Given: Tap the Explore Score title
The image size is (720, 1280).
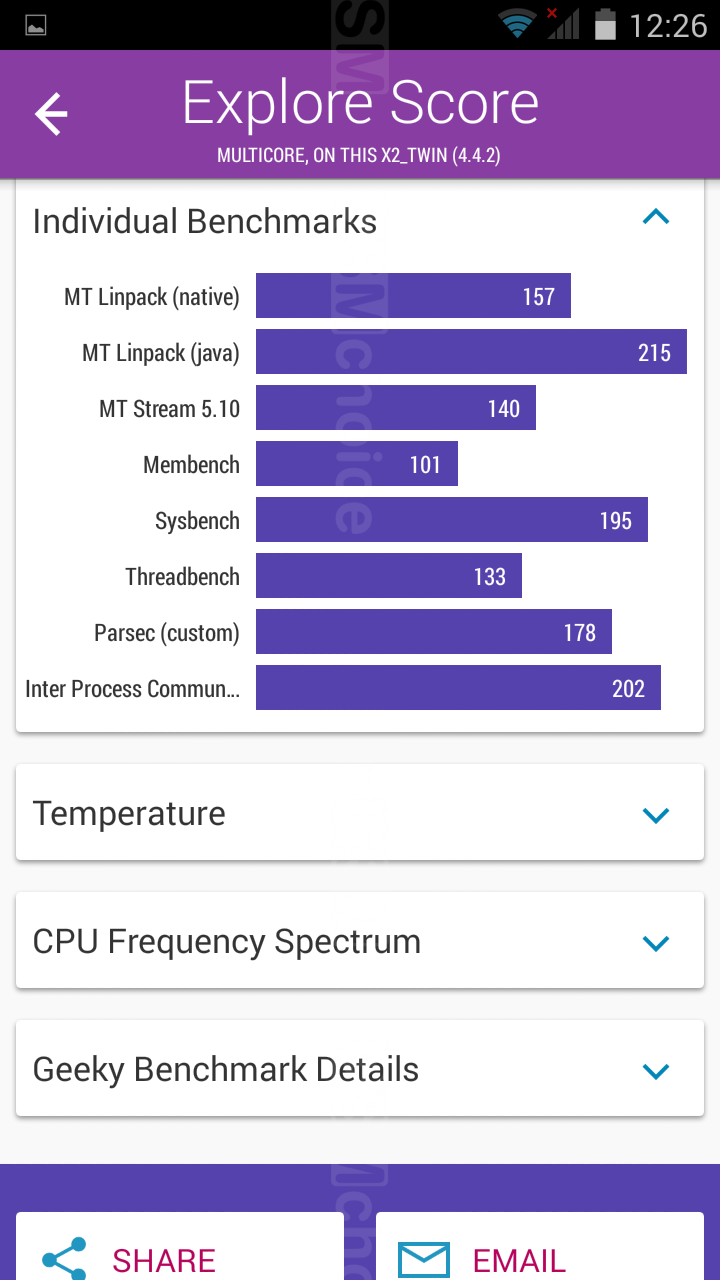Looking at the screenshot, I should tap(360, 103).
